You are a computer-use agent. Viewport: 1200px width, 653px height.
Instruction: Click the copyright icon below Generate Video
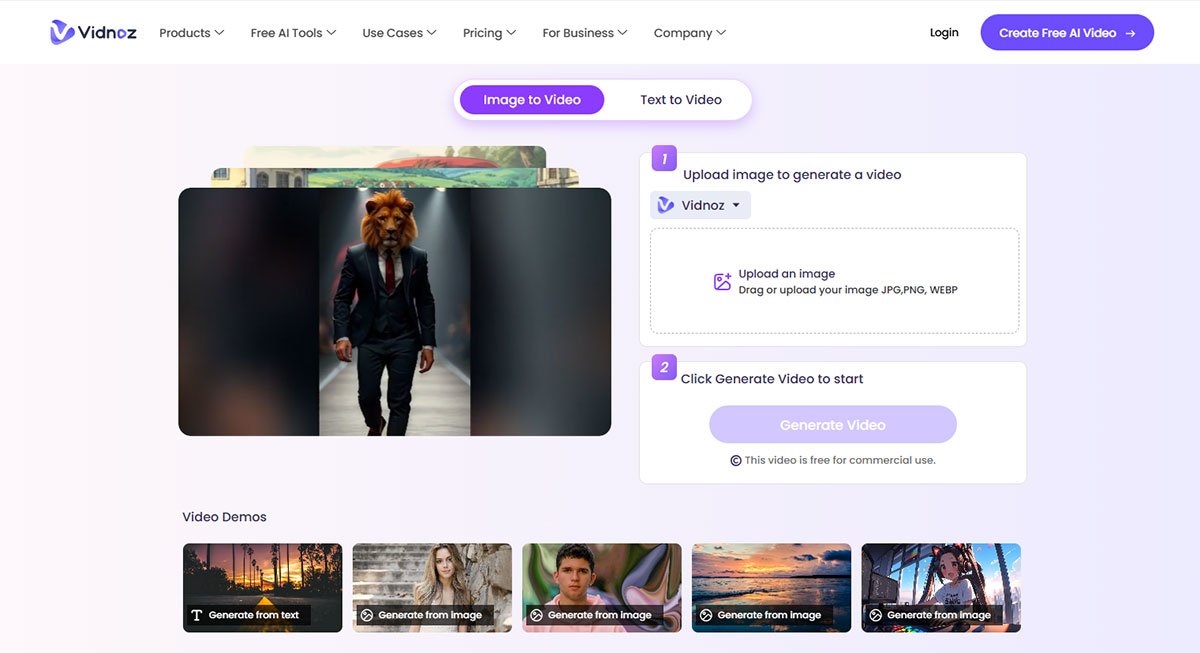736,461
